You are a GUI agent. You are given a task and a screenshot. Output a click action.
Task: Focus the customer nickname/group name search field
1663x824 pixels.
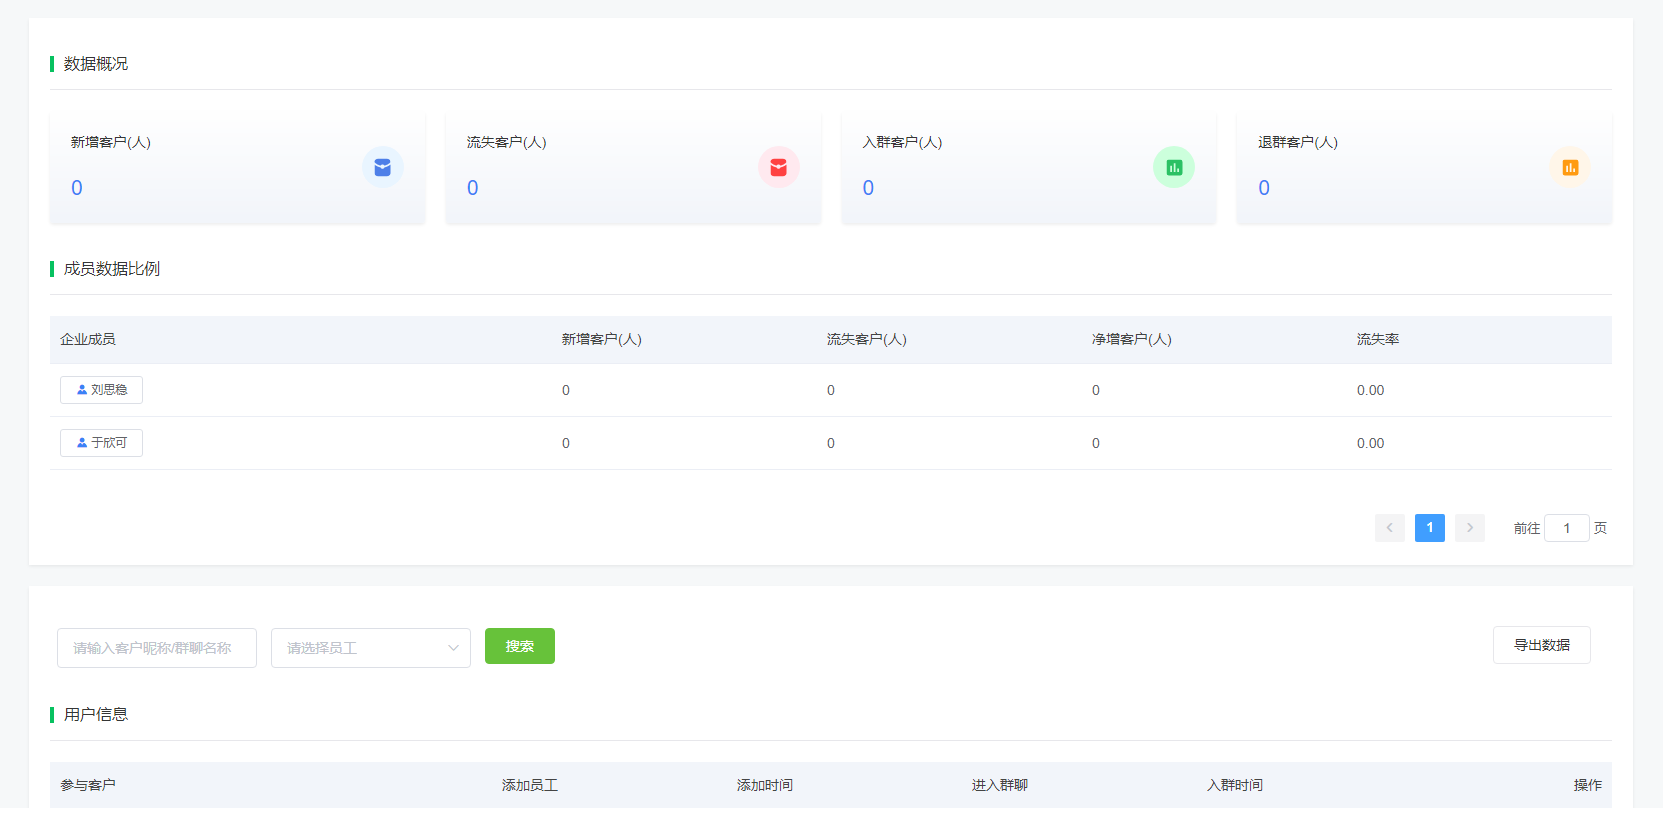pyautogui.click(x=157, y=648)
